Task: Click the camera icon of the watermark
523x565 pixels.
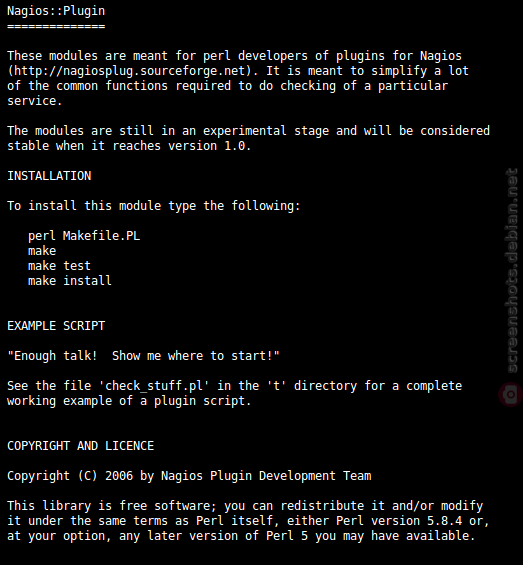Action: coord(511,395)
